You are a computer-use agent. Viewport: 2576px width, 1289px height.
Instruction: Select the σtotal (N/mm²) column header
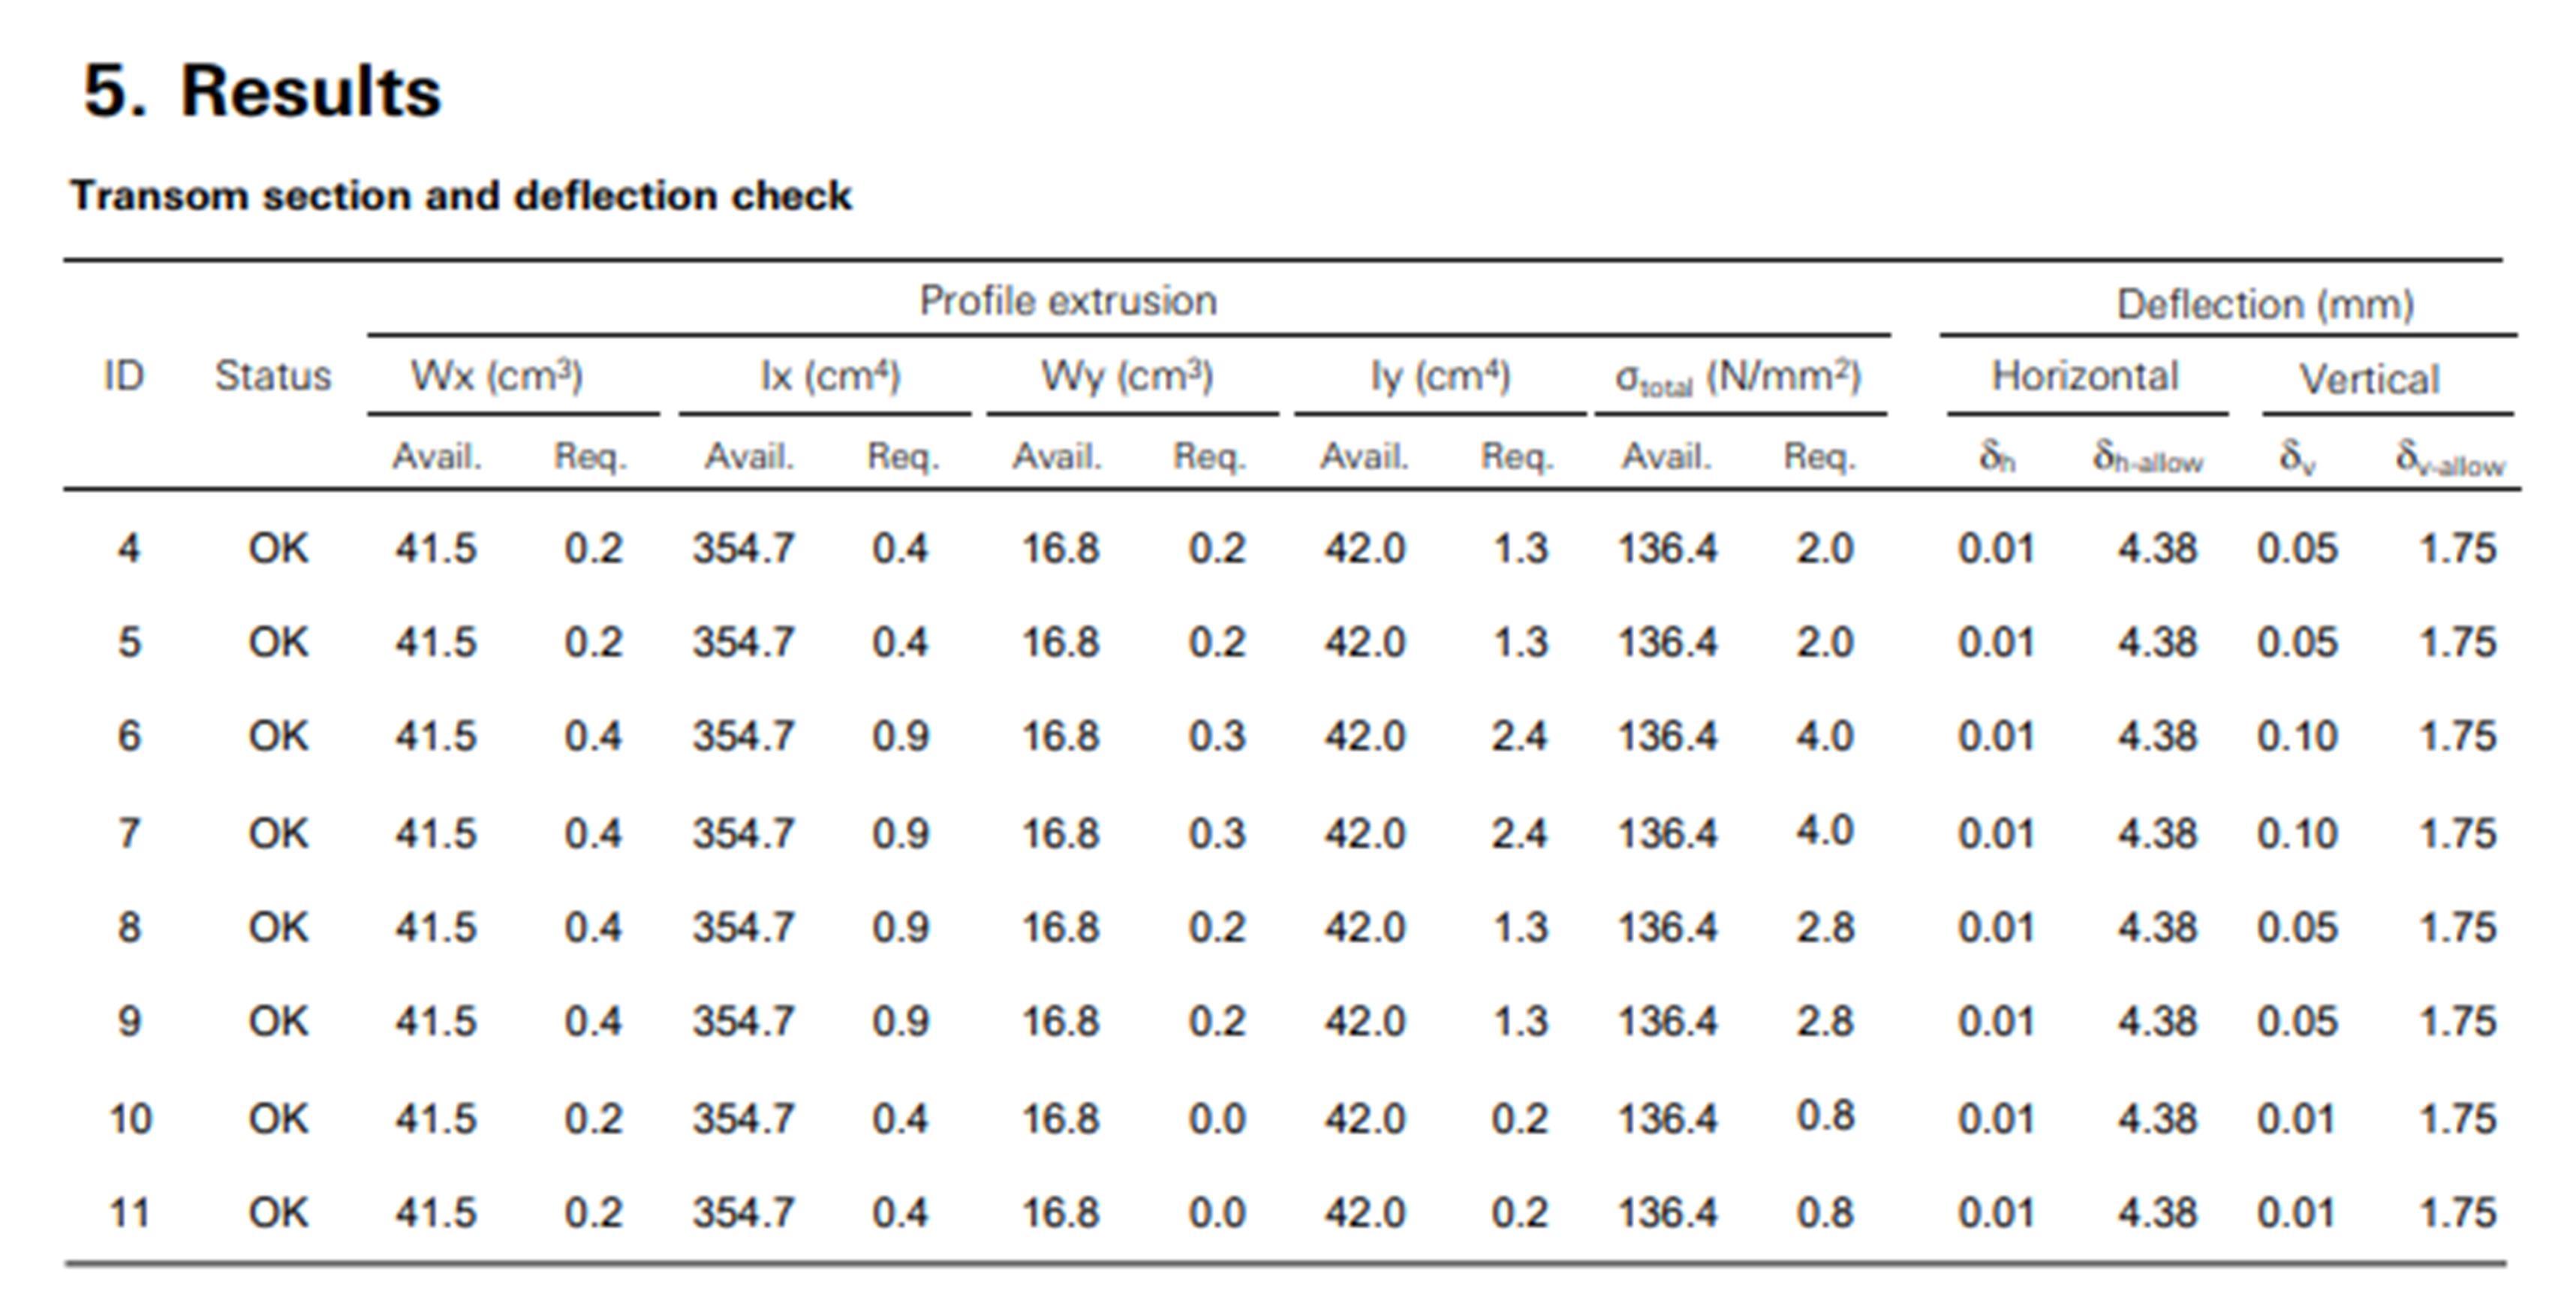pyautogui.click(x=1739, y=378)
